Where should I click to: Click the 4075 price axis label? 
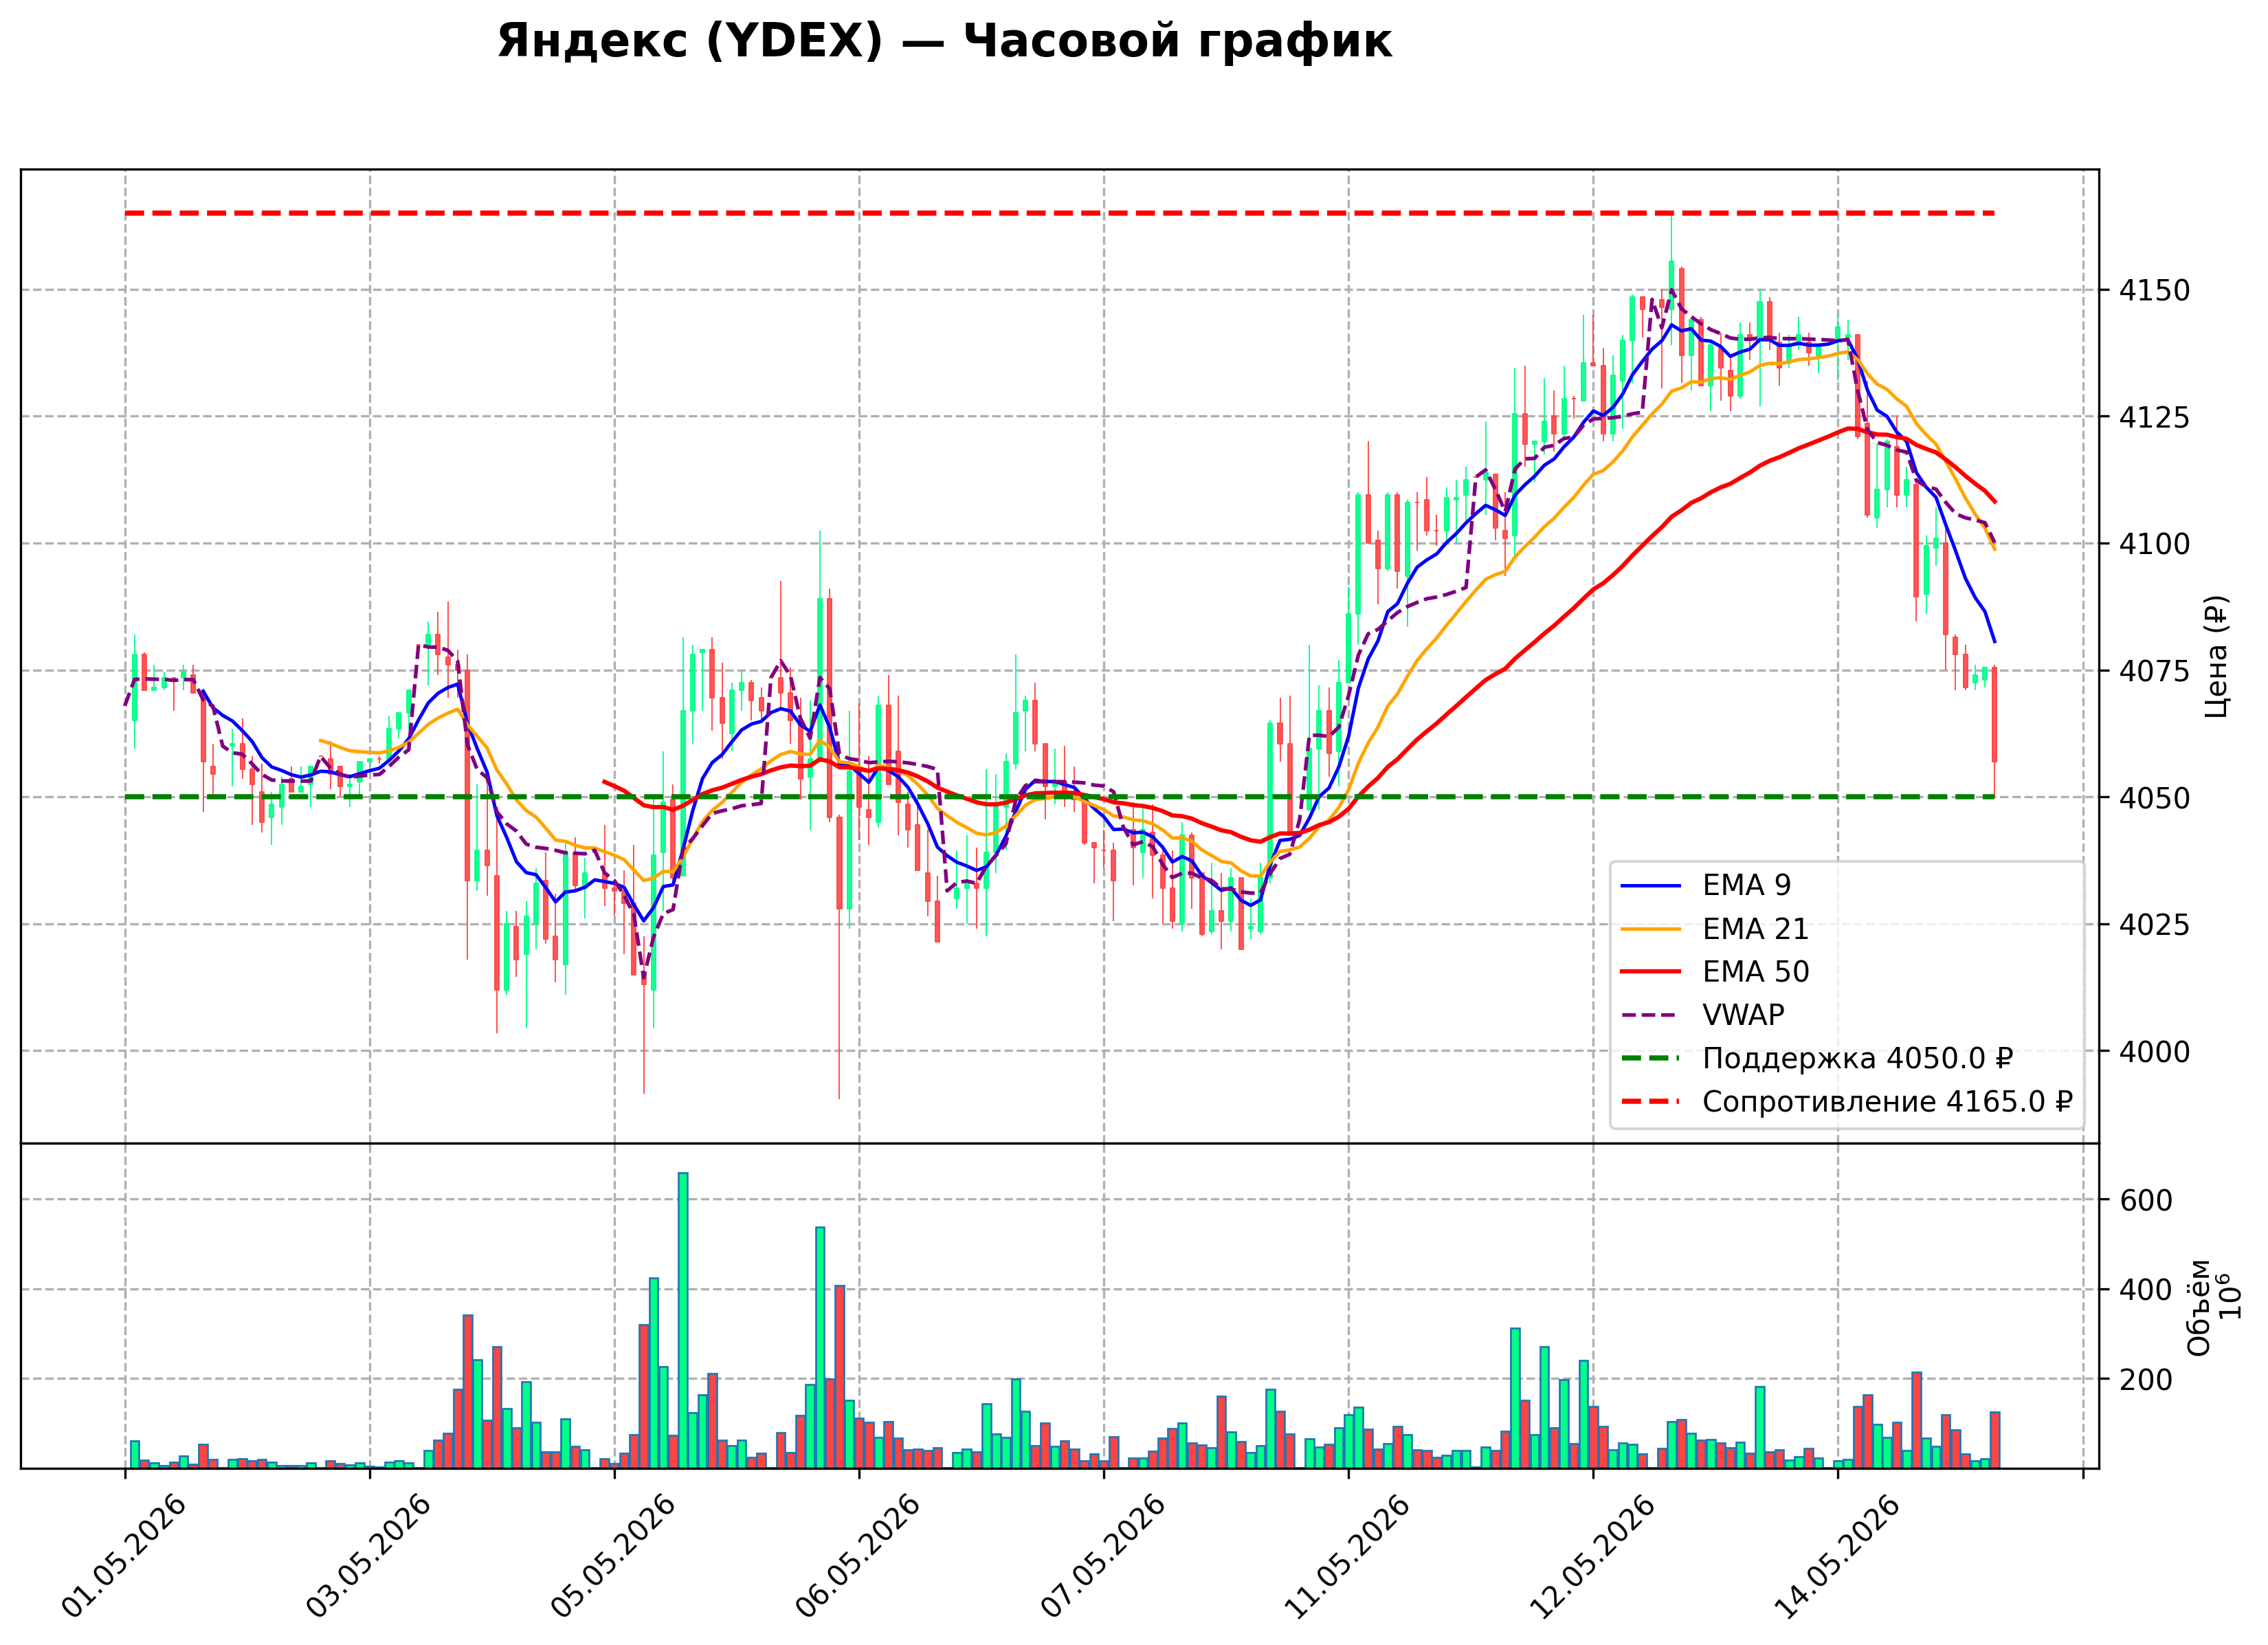tap(2155, 671)
